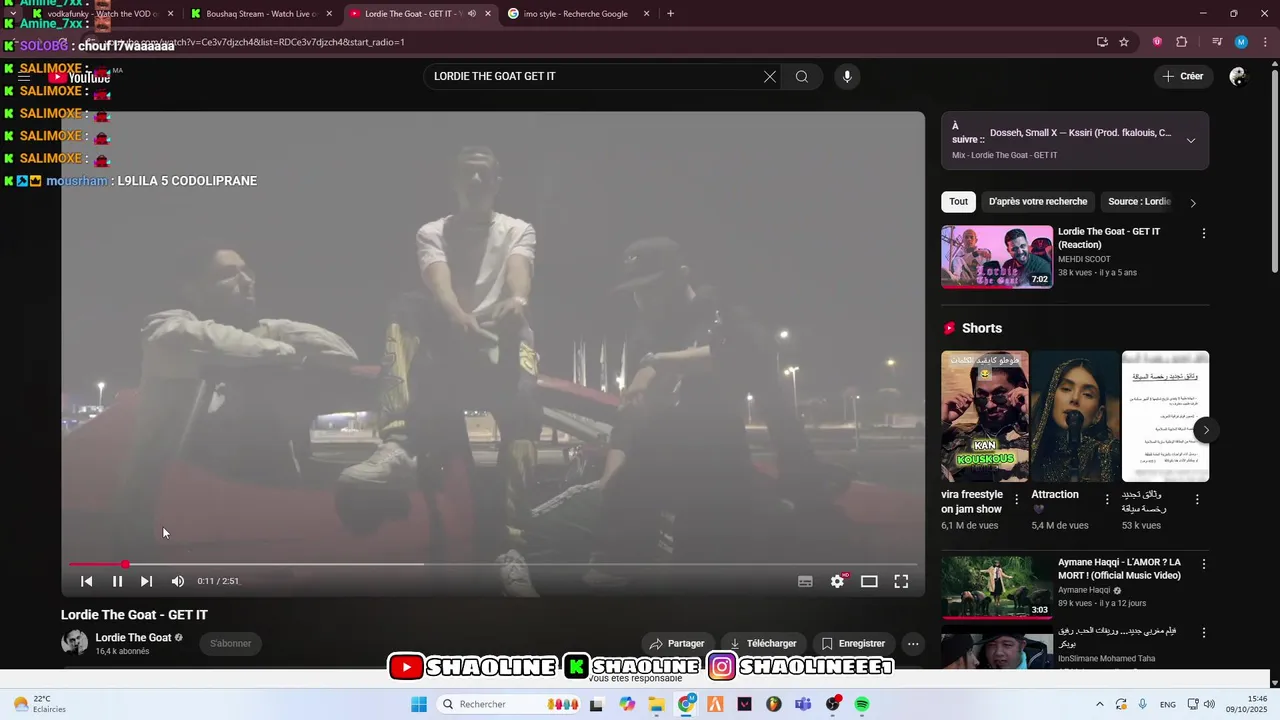Viewport: 1280px width, 720px height.
Task: Clear the YouTube search text
Action: click(x=770, y=76)
